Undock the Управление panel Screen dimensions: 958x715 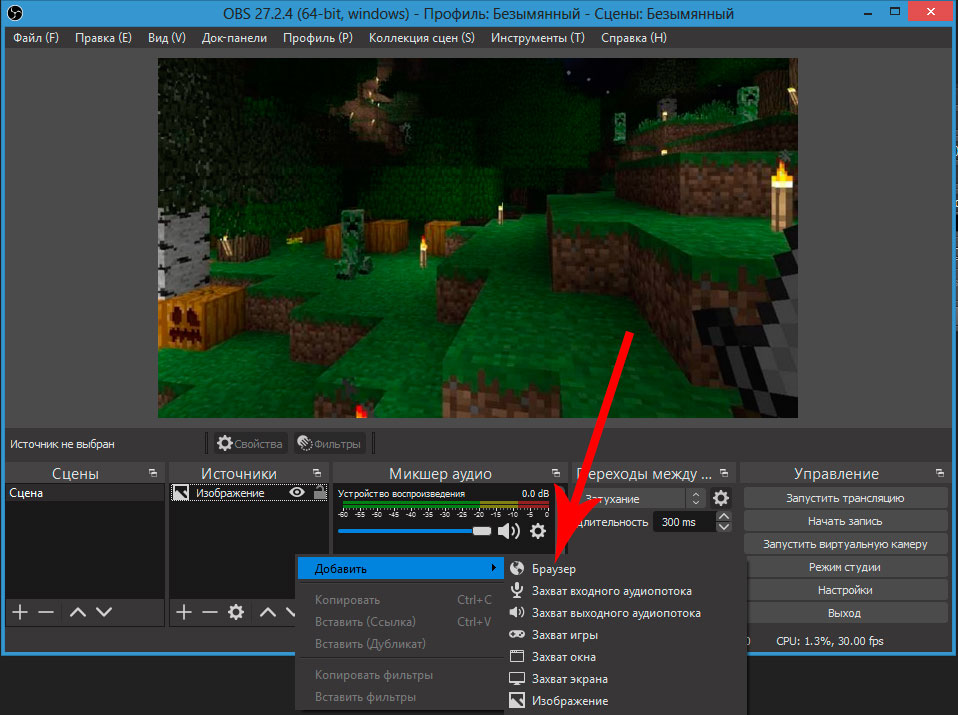coord(940,473)
